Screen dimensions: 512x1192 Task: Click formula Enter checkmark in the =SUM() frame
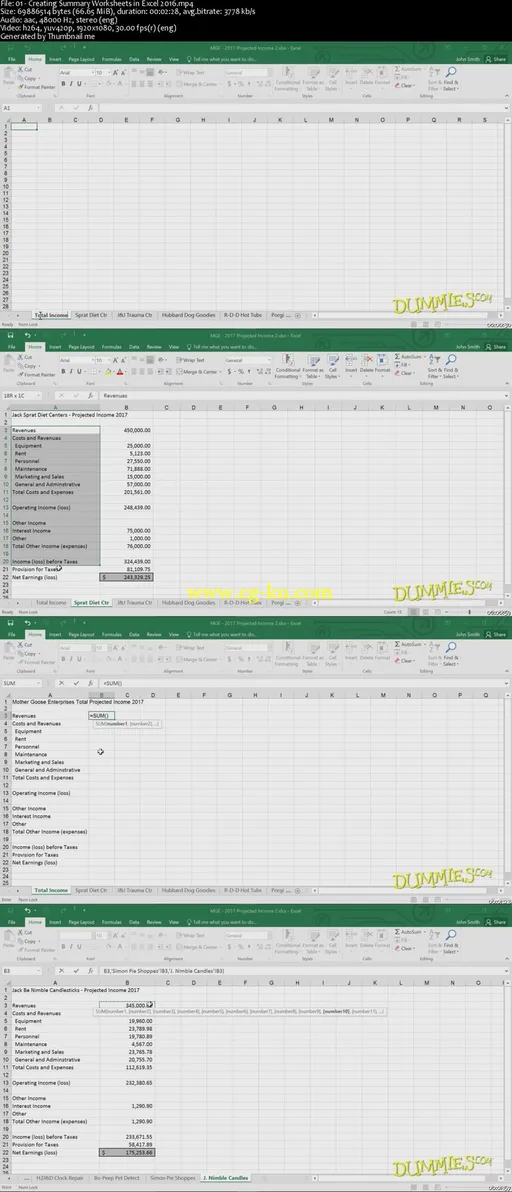[x=75, y=683]
